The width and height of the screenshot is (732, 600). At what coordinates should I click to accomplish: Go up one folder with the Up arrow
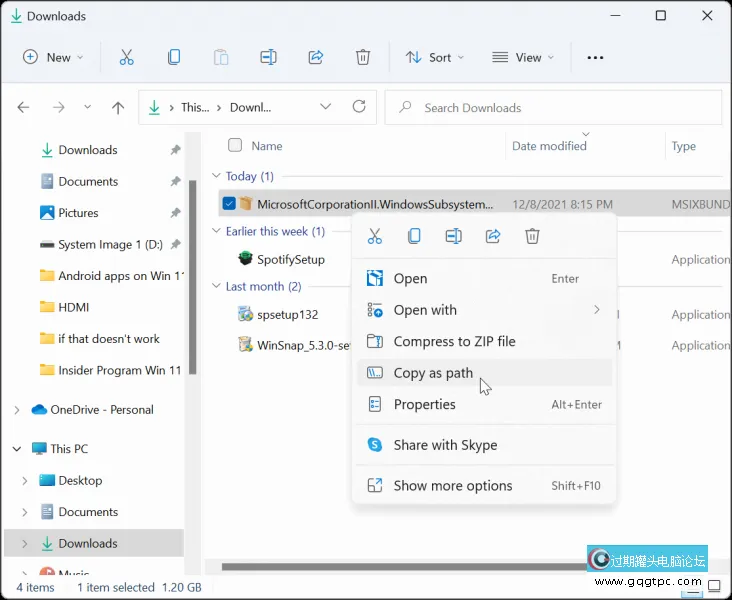coord(118,108)
